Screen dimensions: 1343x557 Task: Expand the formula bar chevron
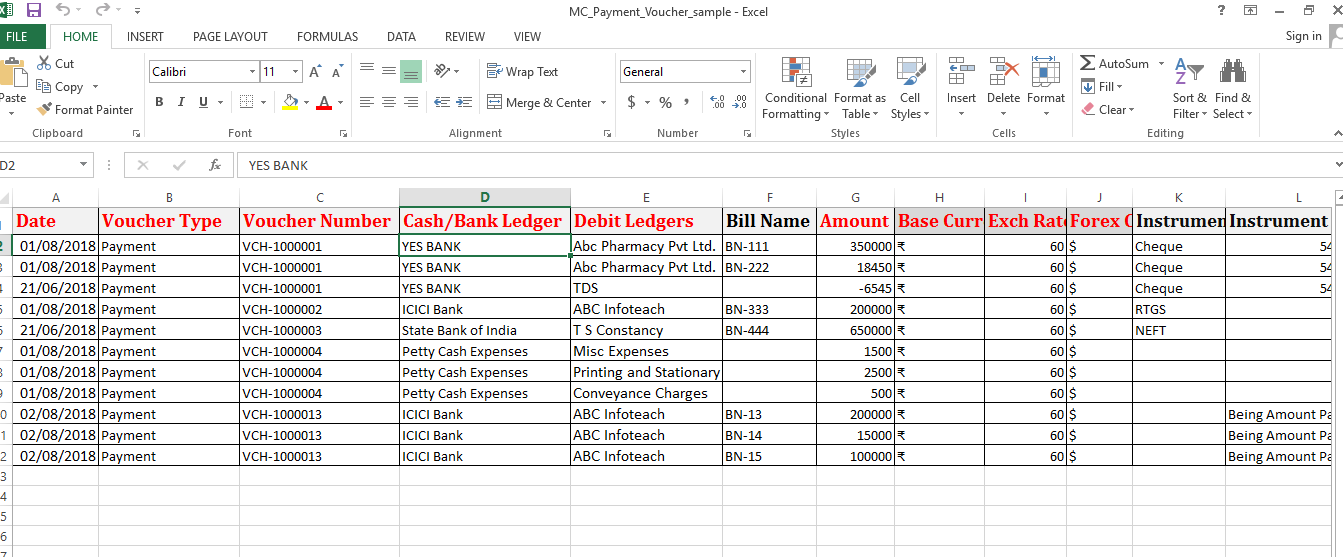(1338, 165)
